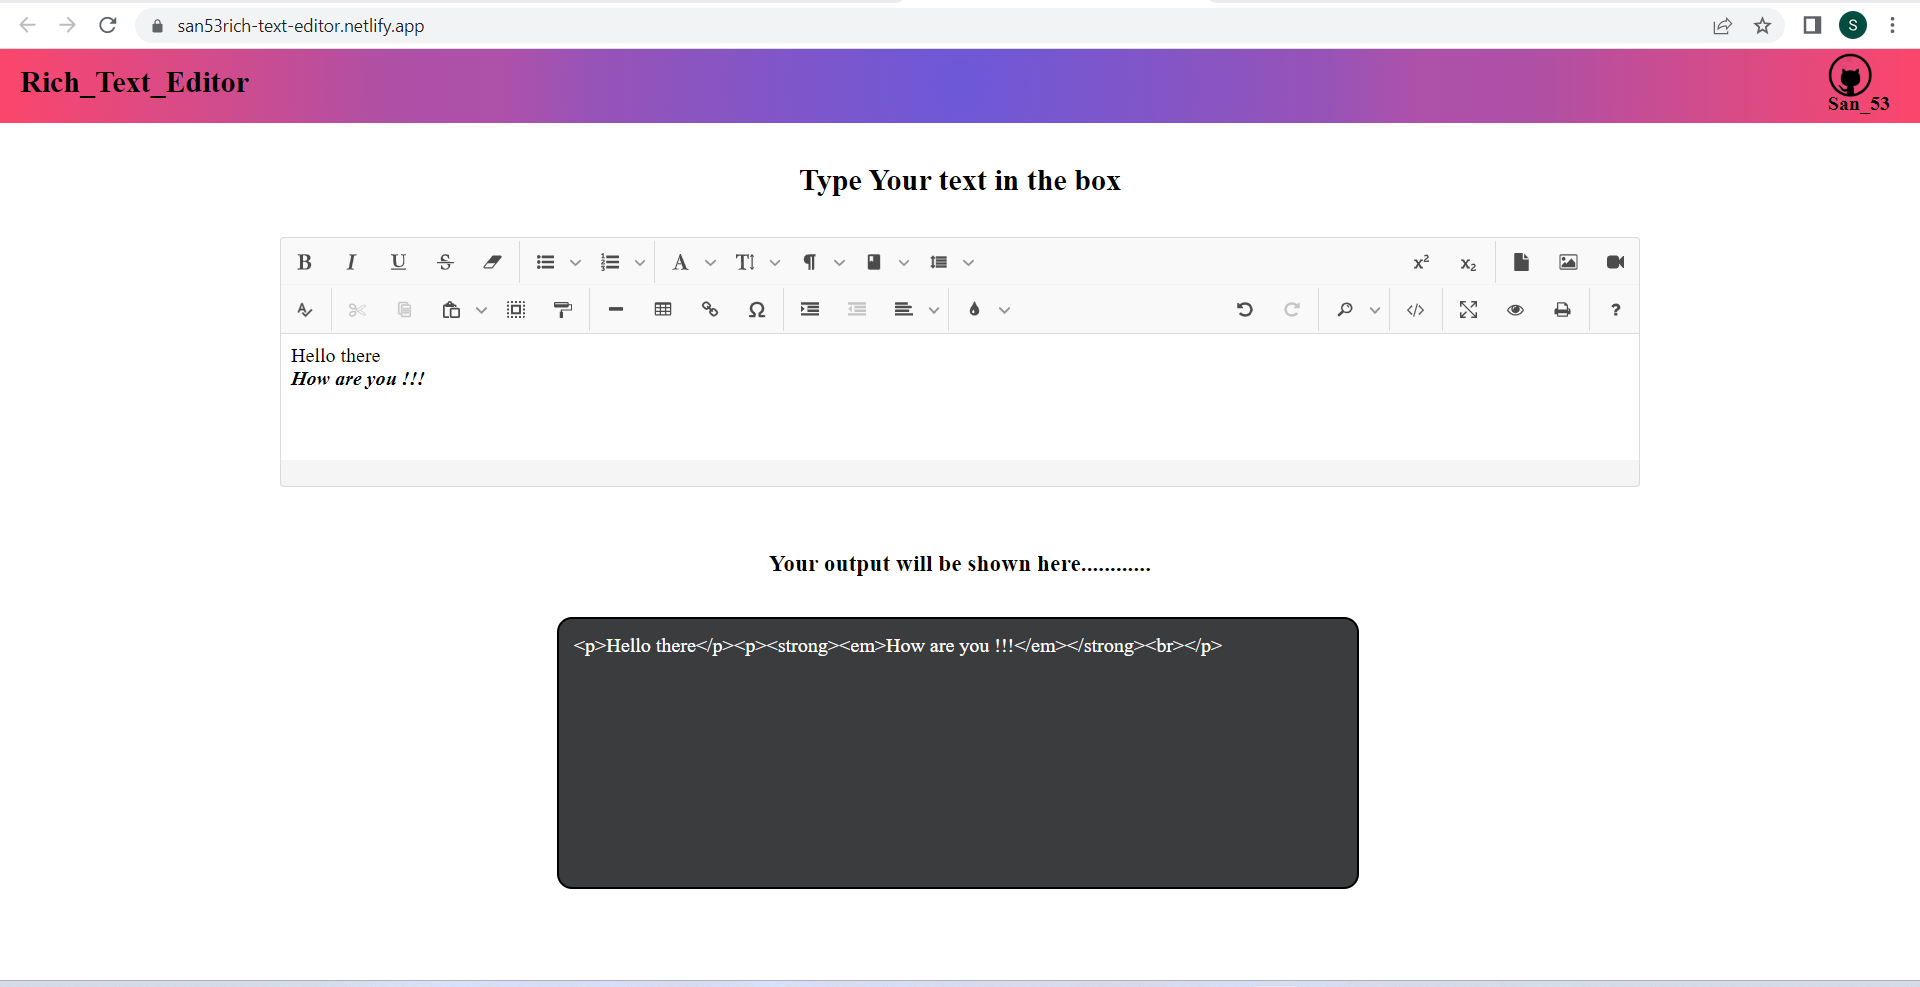Image resolution: width=1920 pixels, height=987 pixels.
Task: Apply subscript formatting
Action: coord(1468,262)
